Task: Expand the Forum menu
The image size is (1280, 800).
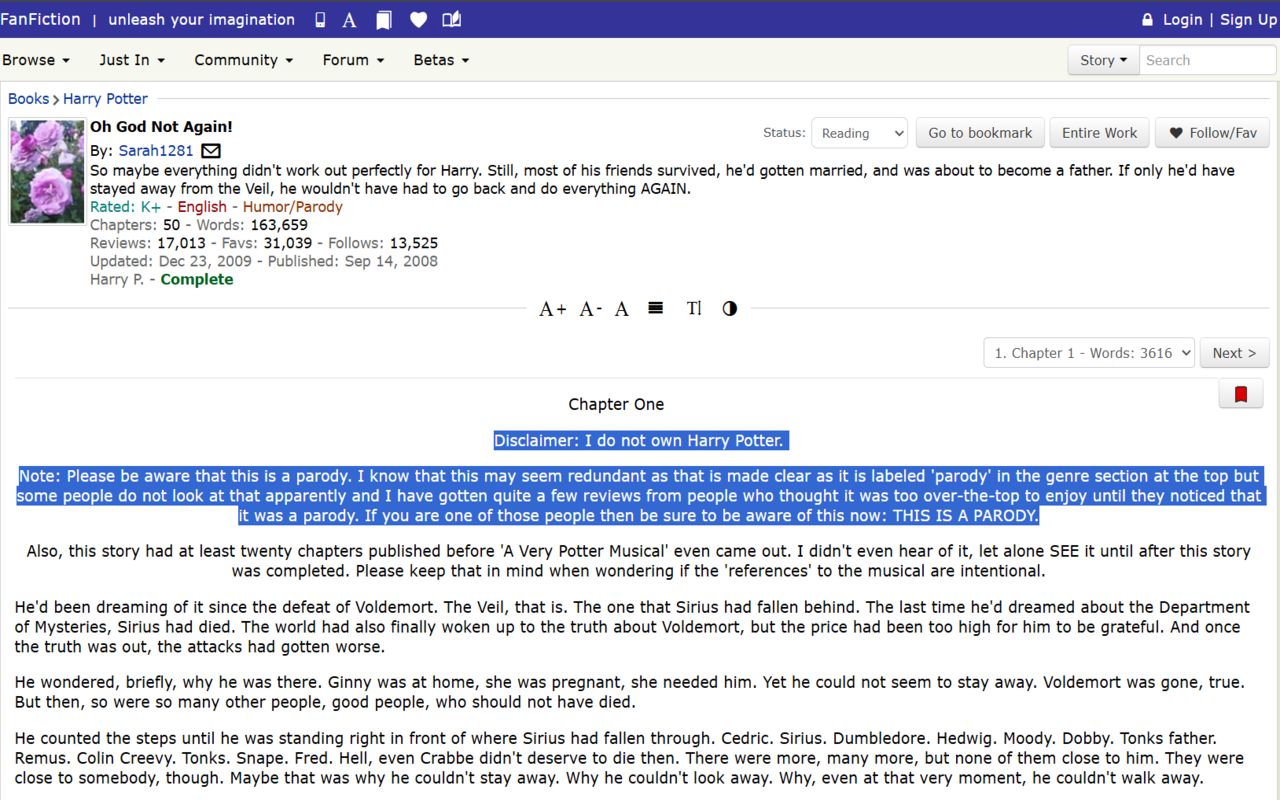Action: [x=353, y=60]
